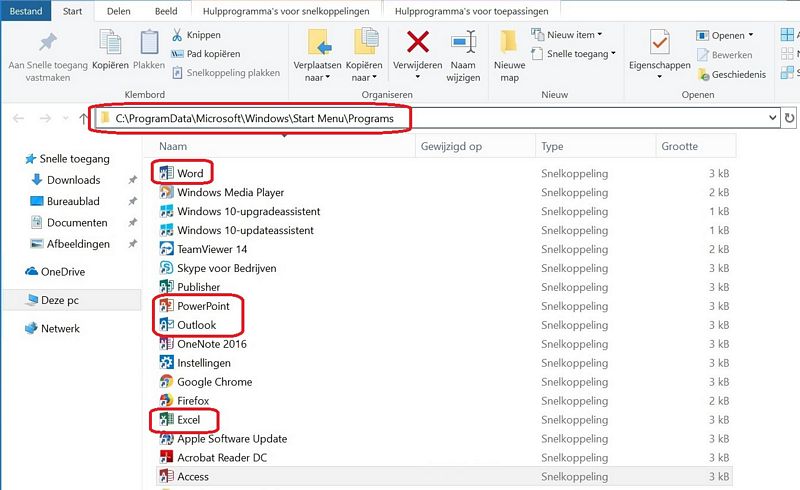Screen dimensions: 800x490
Task: Sort by Gewijzigd op column header
Action: (x=475, y=146)
